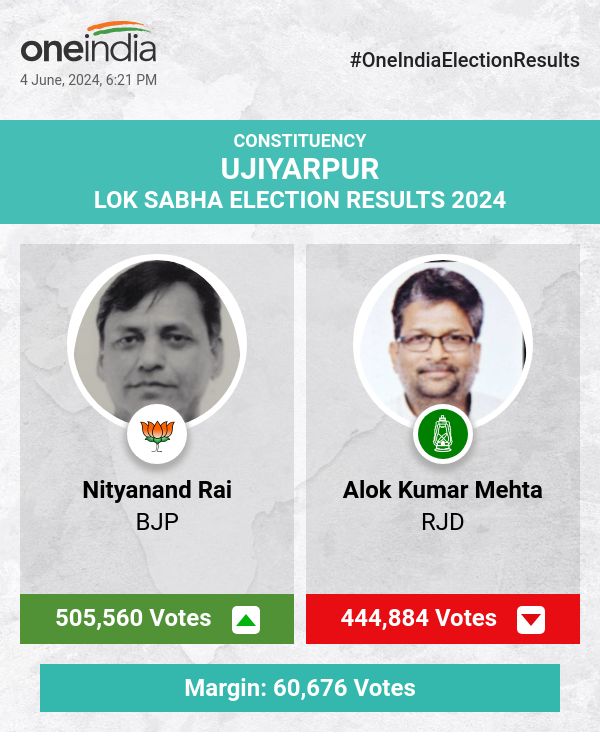Click the UJIYARPUR constituency title
600x750 pixels.
300,168
